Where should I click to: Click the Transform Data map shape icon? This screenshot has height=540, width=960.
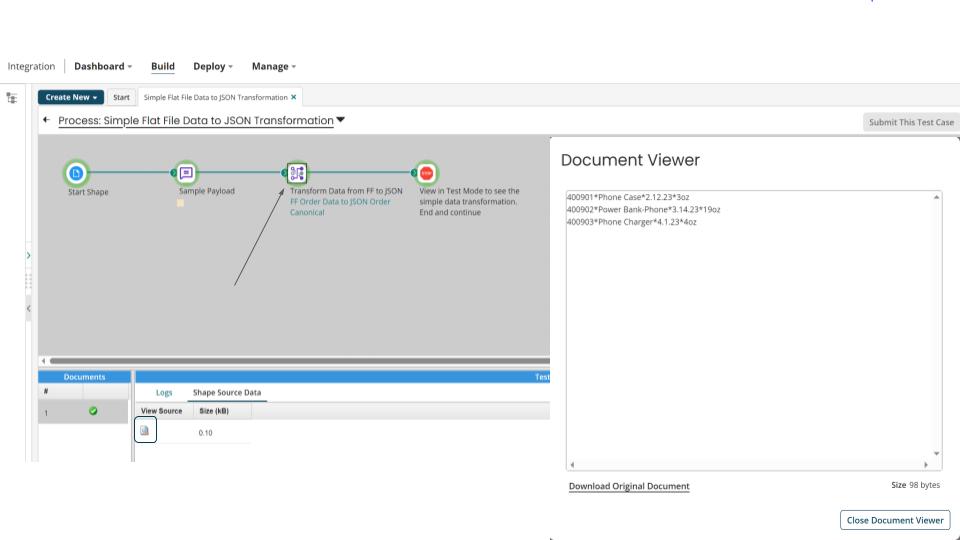coord(296,172)
